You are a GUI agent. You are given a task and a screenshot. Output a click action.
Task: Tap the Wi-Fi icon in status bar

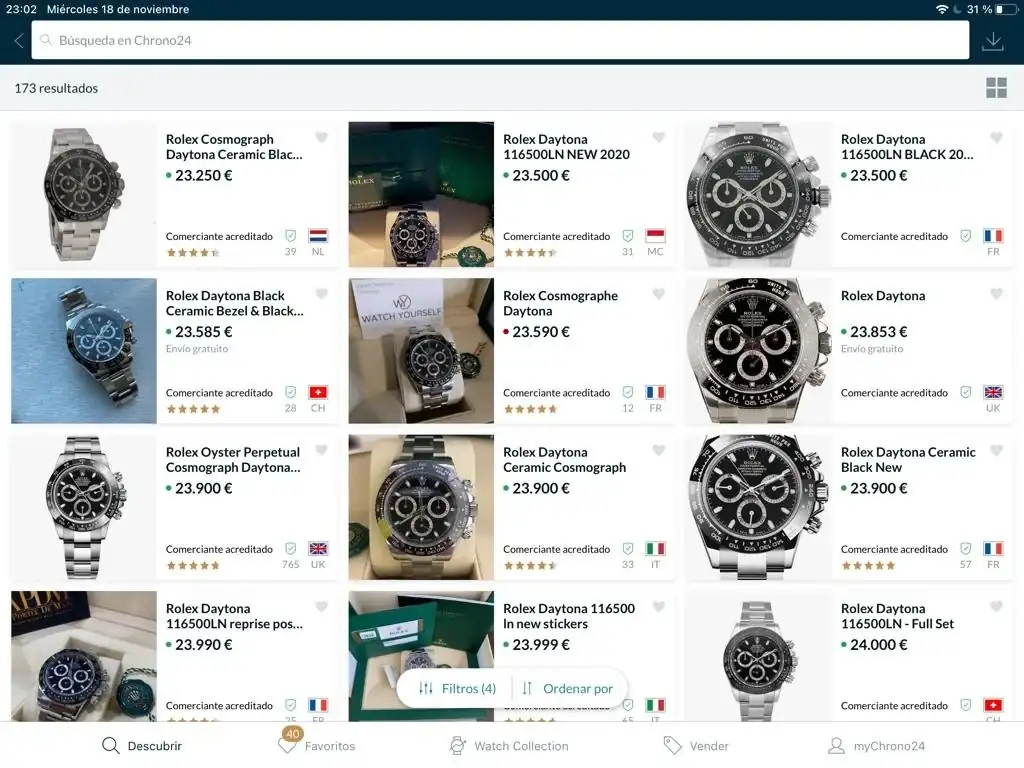click(942, 9)
